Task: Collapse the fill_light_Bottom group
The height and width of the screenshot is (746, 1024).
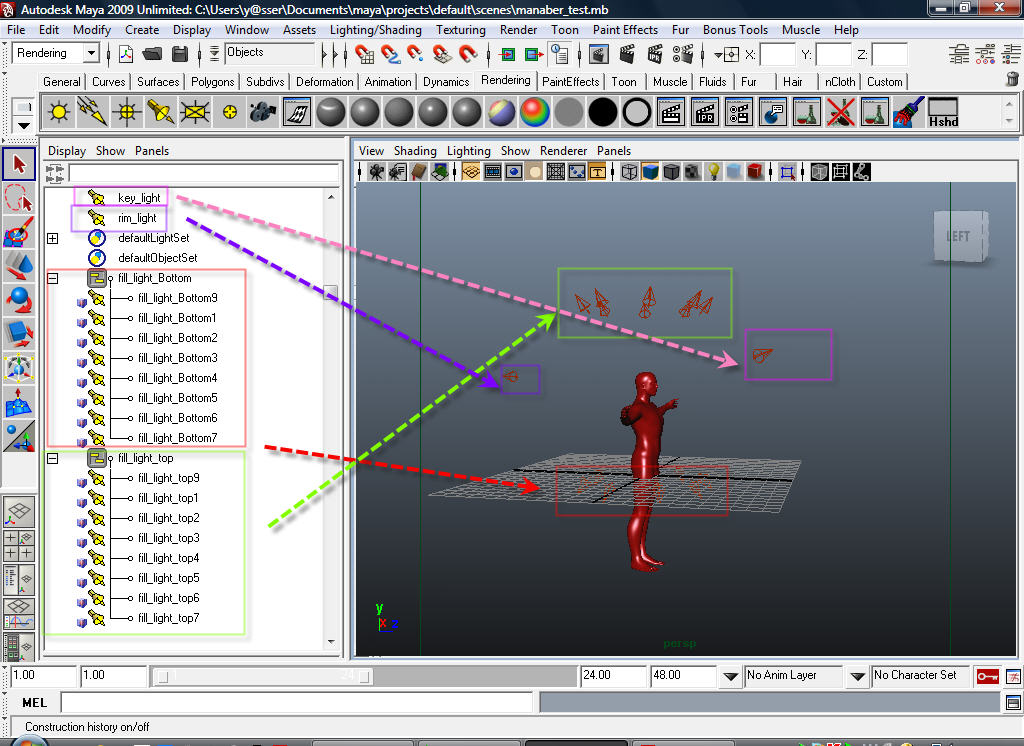Action: pos(53,278)
